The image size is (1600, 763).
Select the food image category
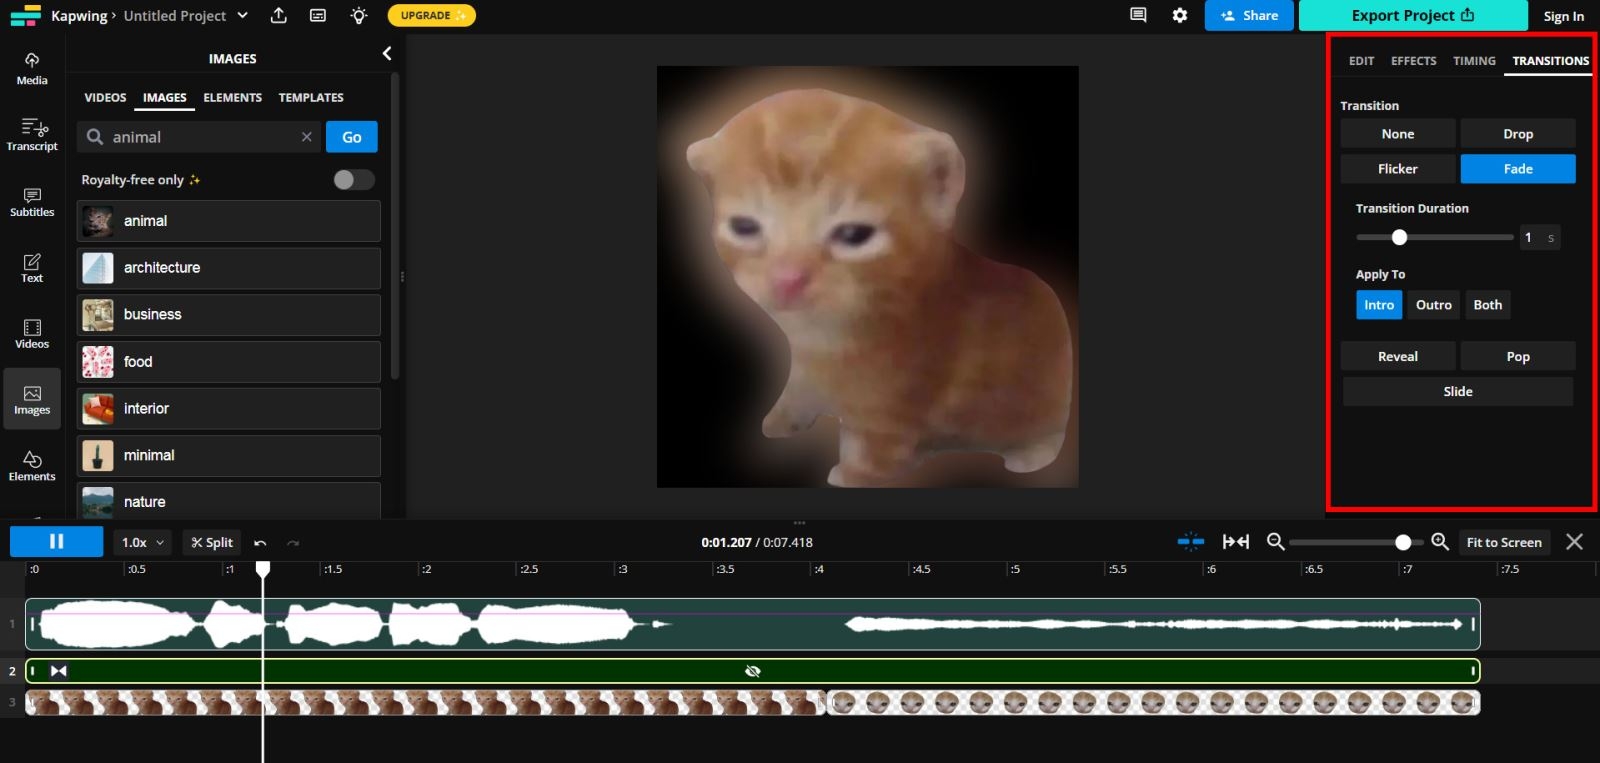click(x=229, y=362)
